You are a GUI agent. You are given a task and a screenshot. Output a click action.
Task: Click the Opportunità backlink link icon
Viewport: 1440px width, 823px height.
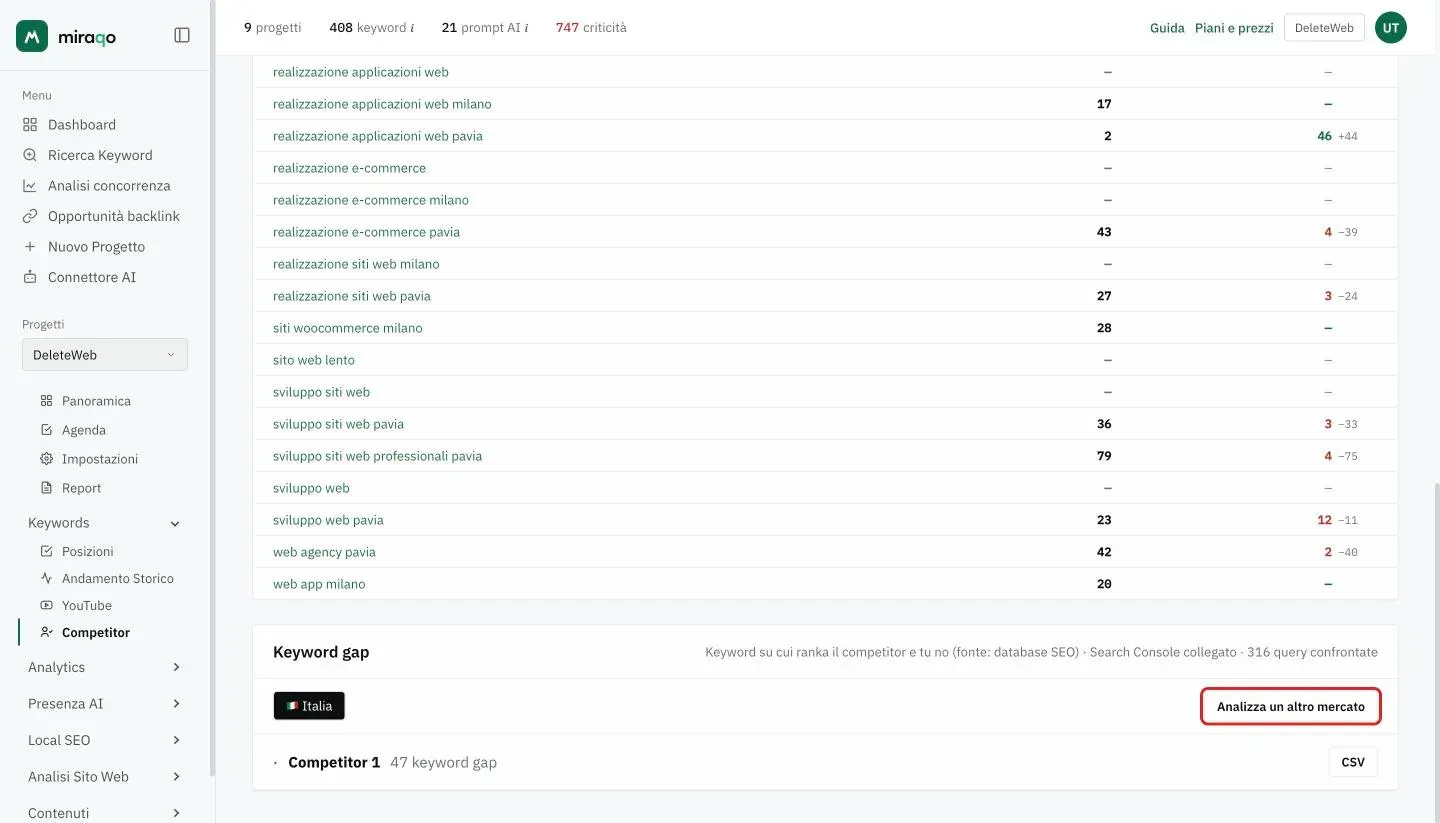[x=30, y=216]
